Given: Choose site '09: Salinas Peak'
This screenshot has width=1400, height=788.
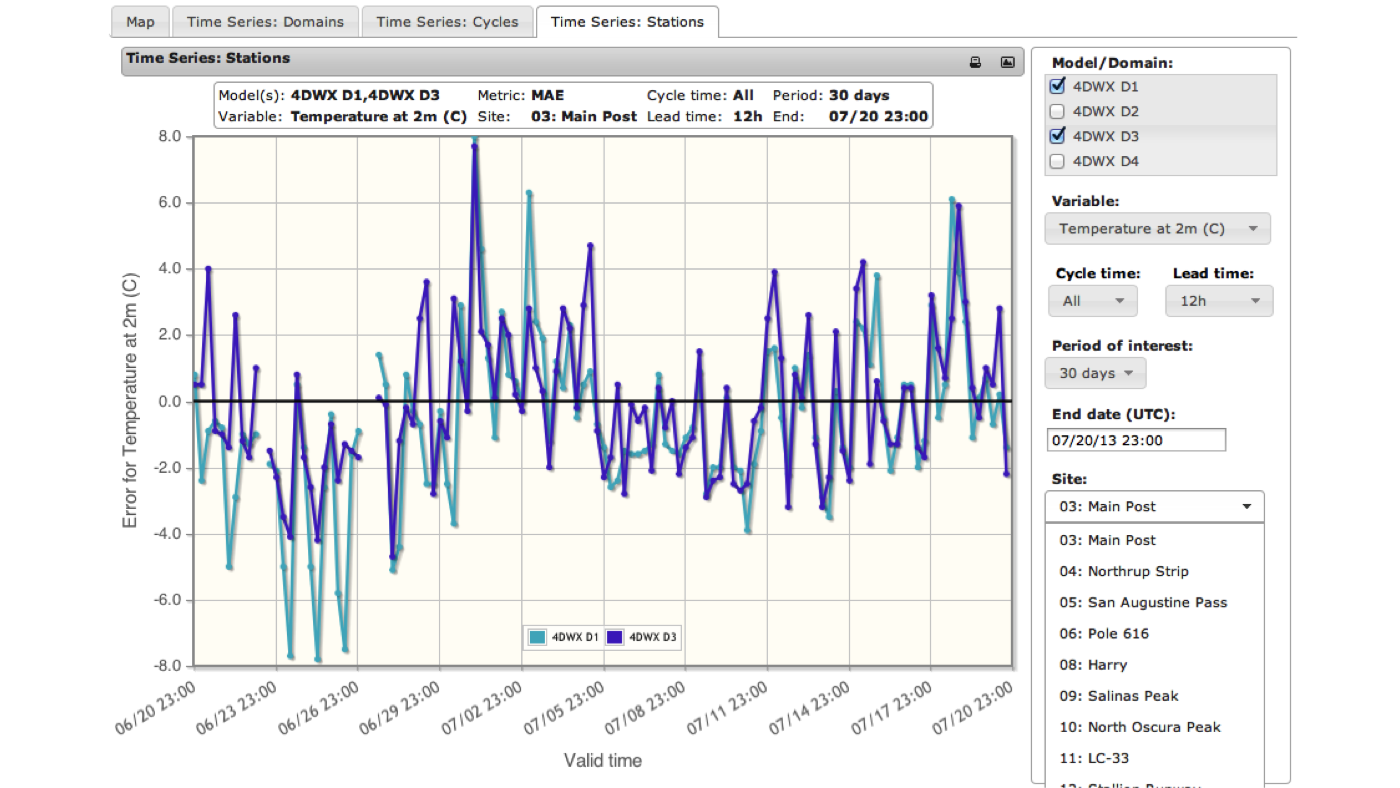Looking at the screenshot, I should 1154,695.
